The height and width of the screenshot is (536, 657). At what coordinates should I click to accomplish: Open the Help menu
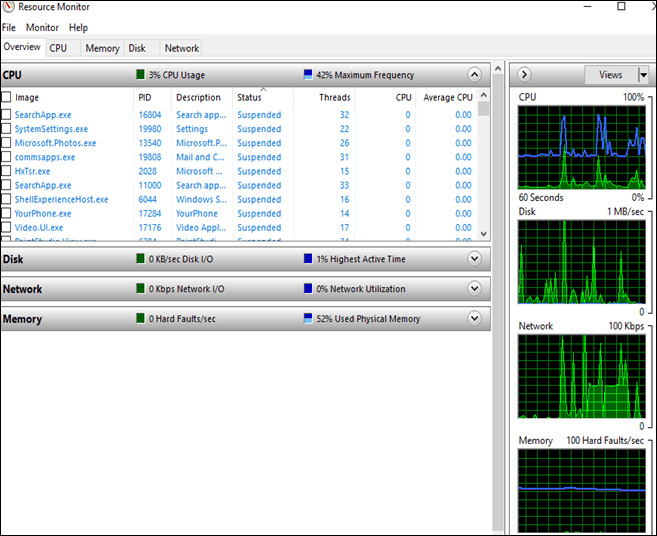(x=78, y=27)
